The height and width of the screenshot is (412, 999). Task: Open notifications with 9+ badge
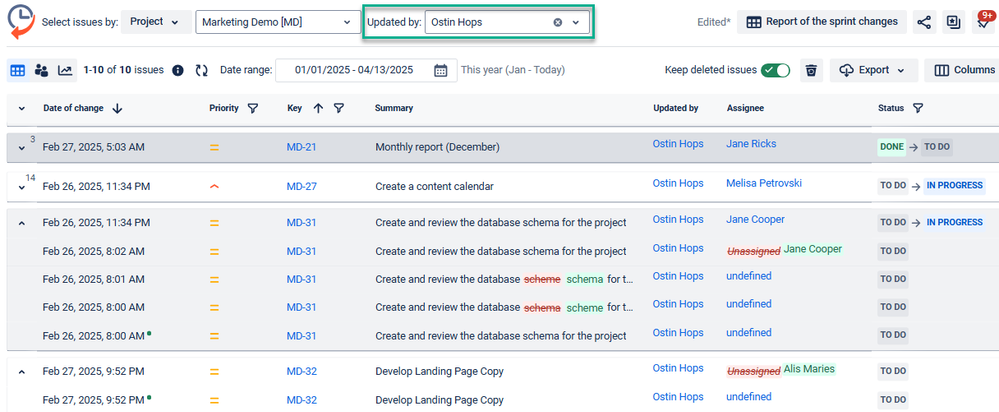pos(984,21)
